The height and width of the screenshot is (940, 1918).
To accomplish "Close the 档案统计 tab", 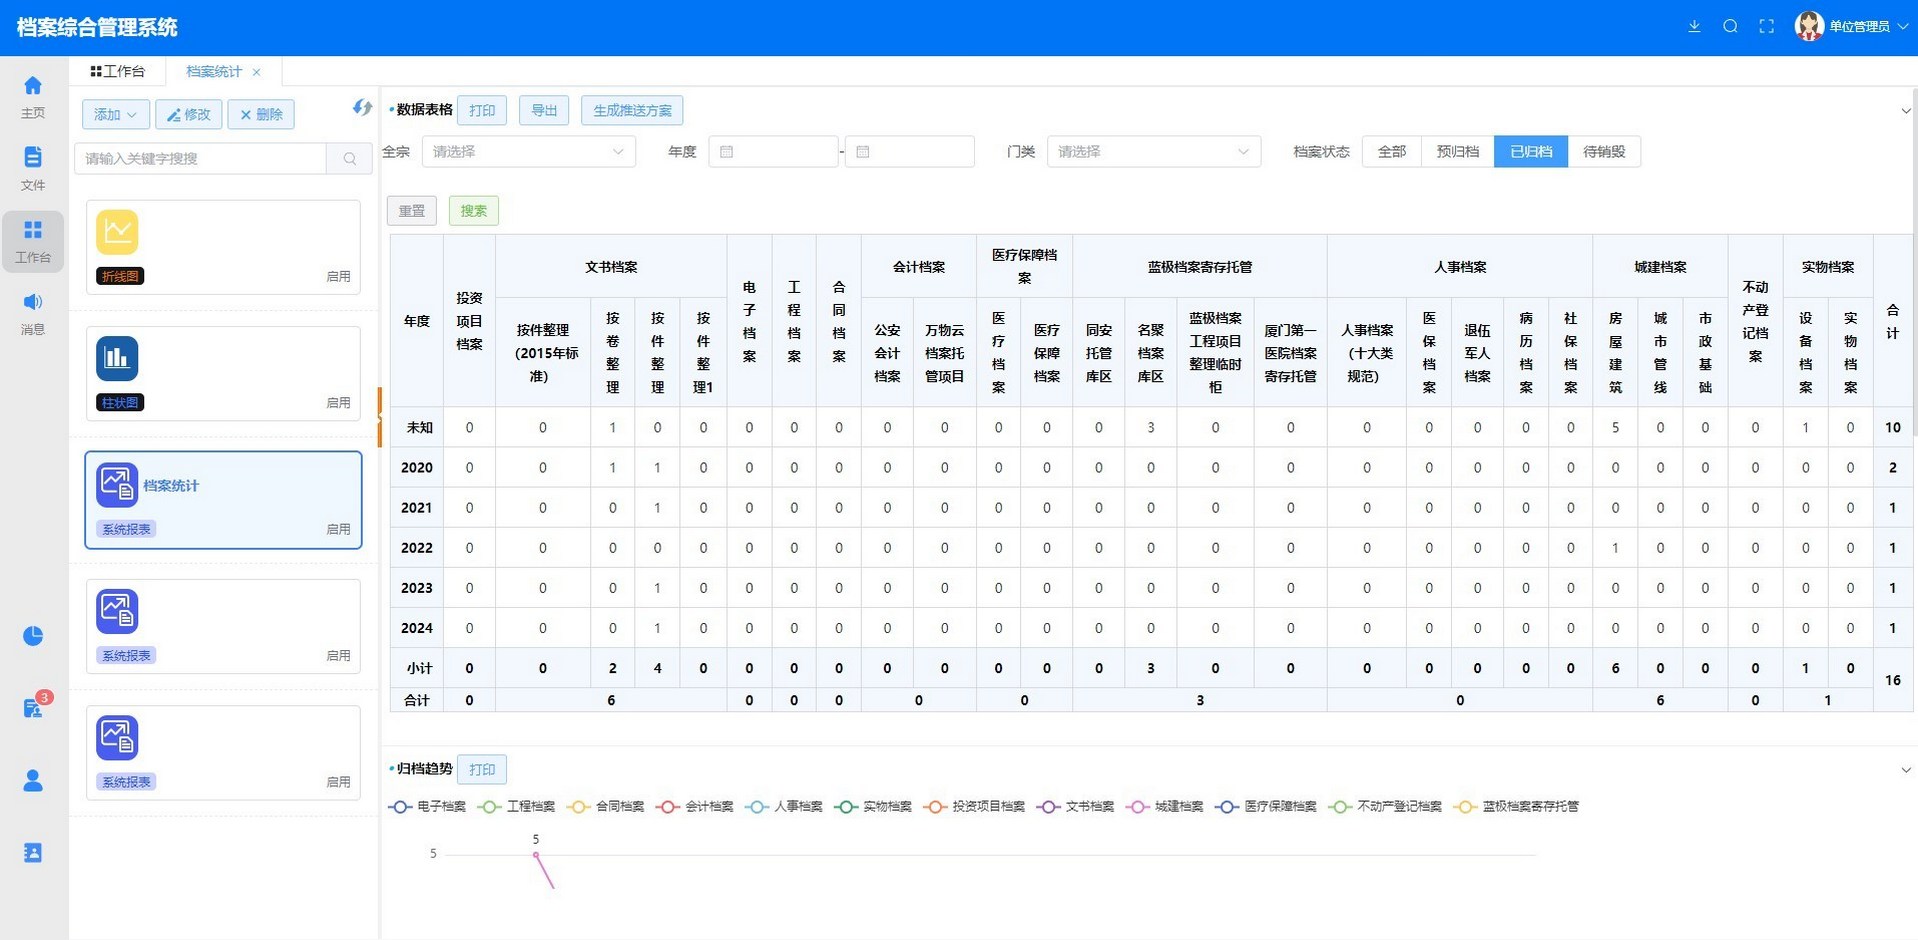I will coord(257,72).
